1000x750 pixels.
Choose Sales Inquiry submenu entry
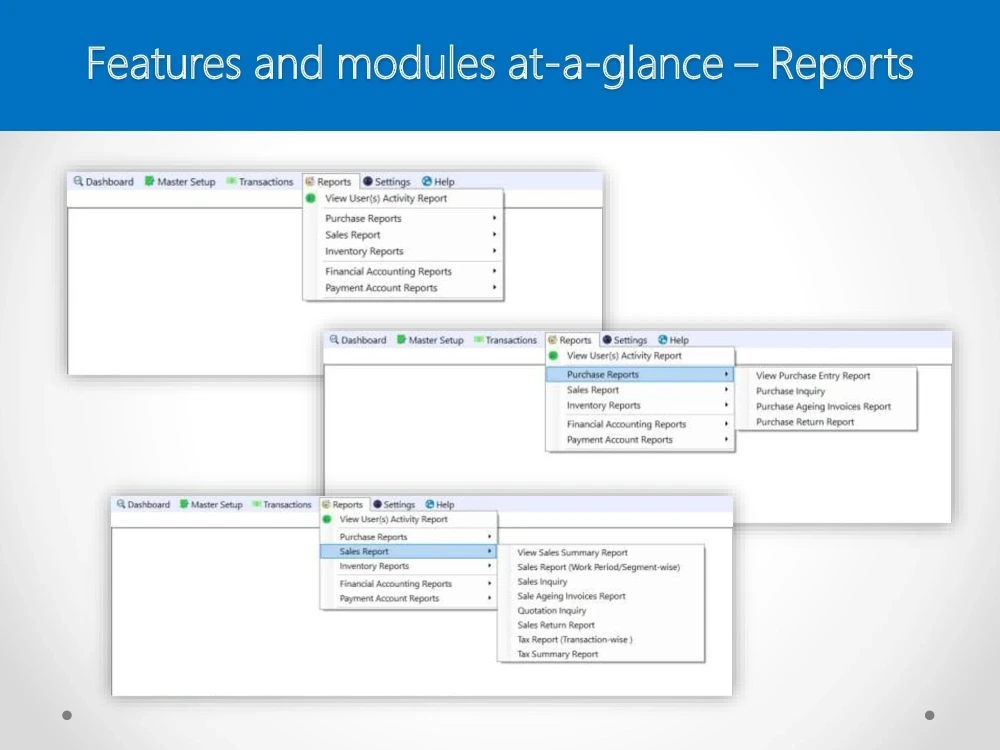542,582
